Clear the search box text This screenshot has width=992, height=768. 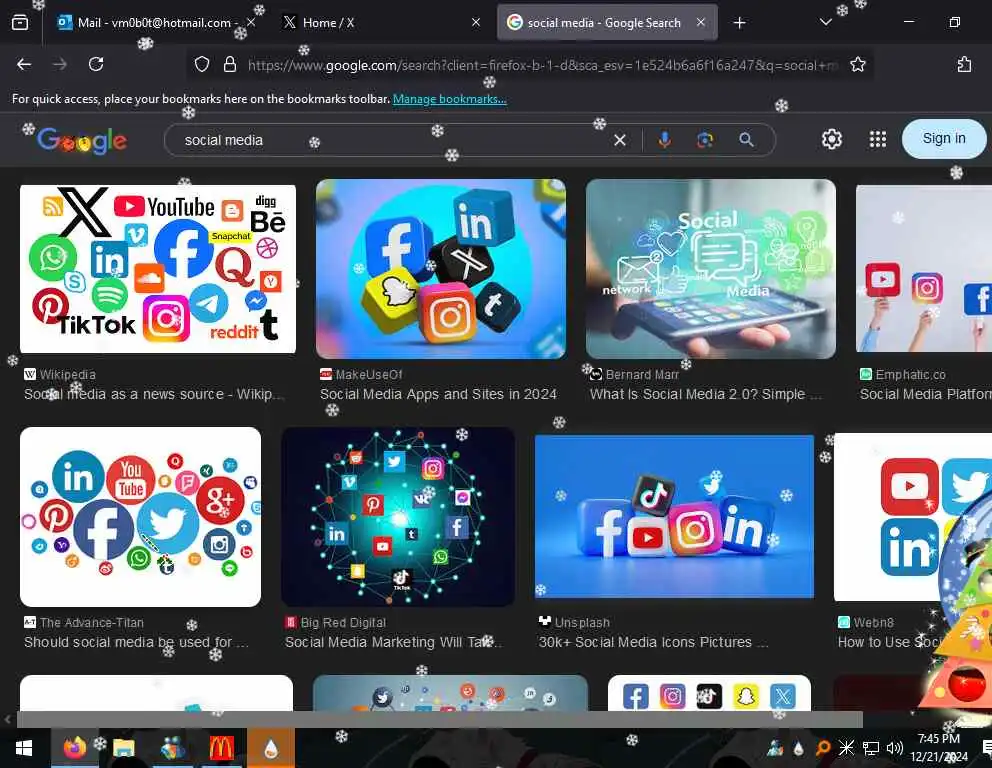pyautogui.click(x=620, y=140)
